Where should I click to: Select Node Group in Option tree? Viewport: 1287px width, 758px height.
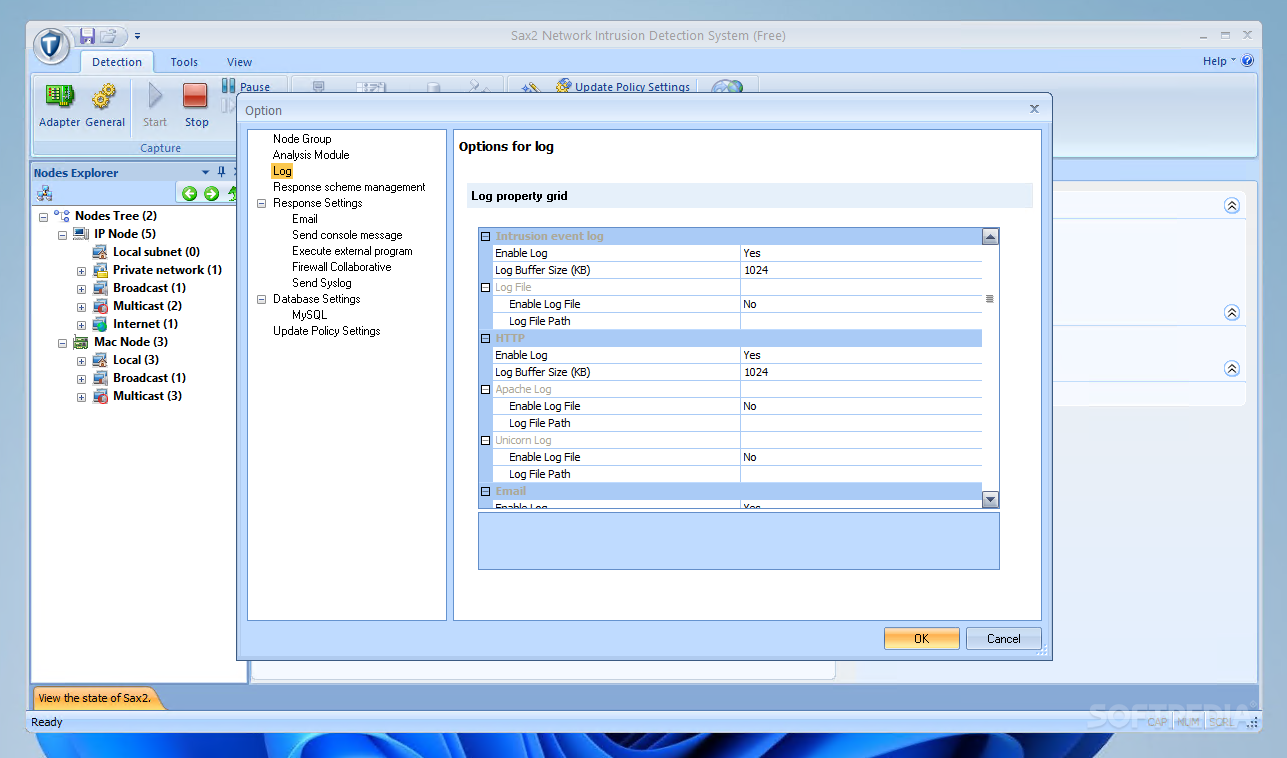[302, 139]
